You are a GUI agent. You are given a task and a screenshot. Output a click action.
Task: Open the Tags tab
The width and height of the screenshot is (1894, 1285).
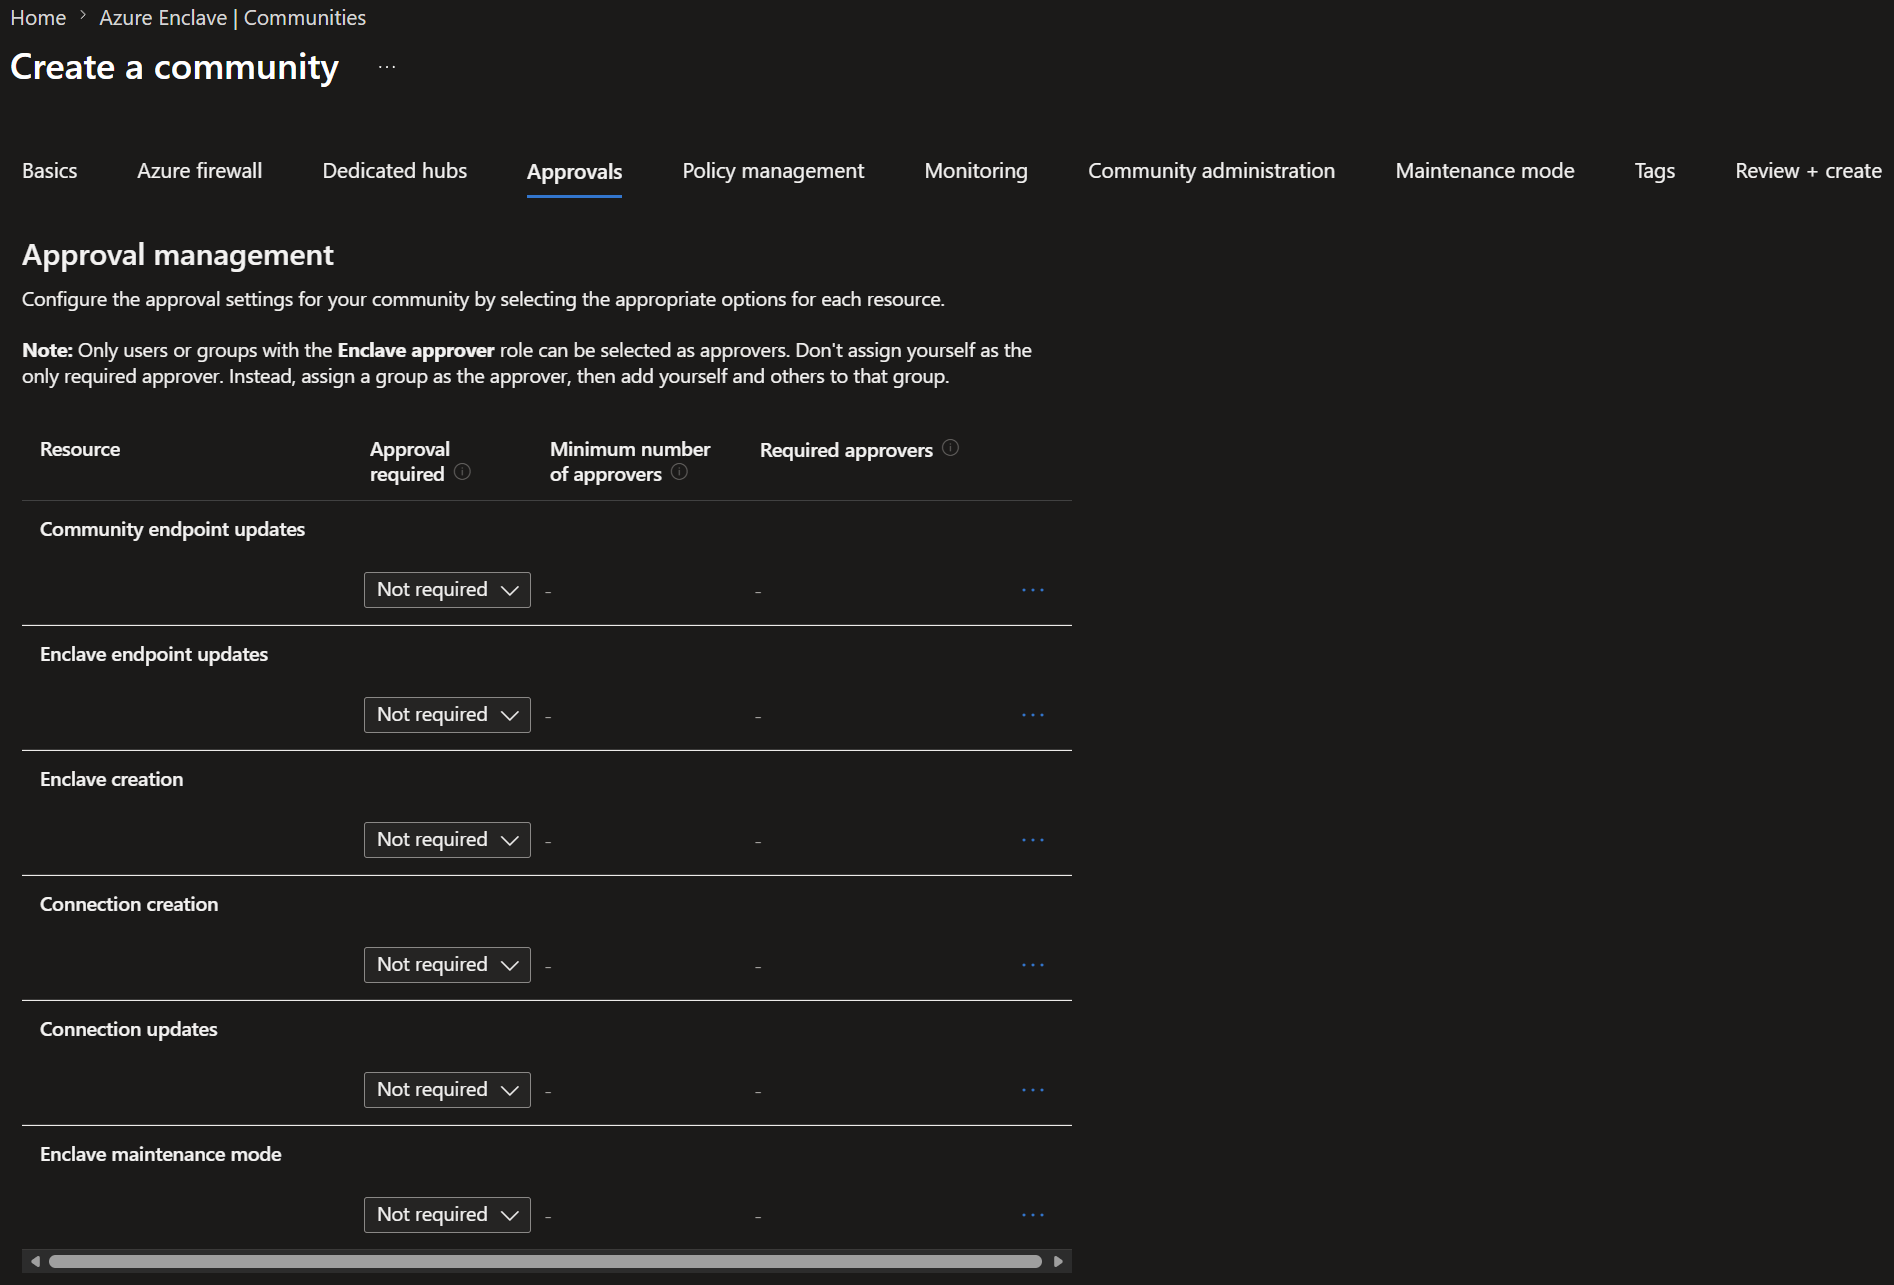pos(1655,171)
